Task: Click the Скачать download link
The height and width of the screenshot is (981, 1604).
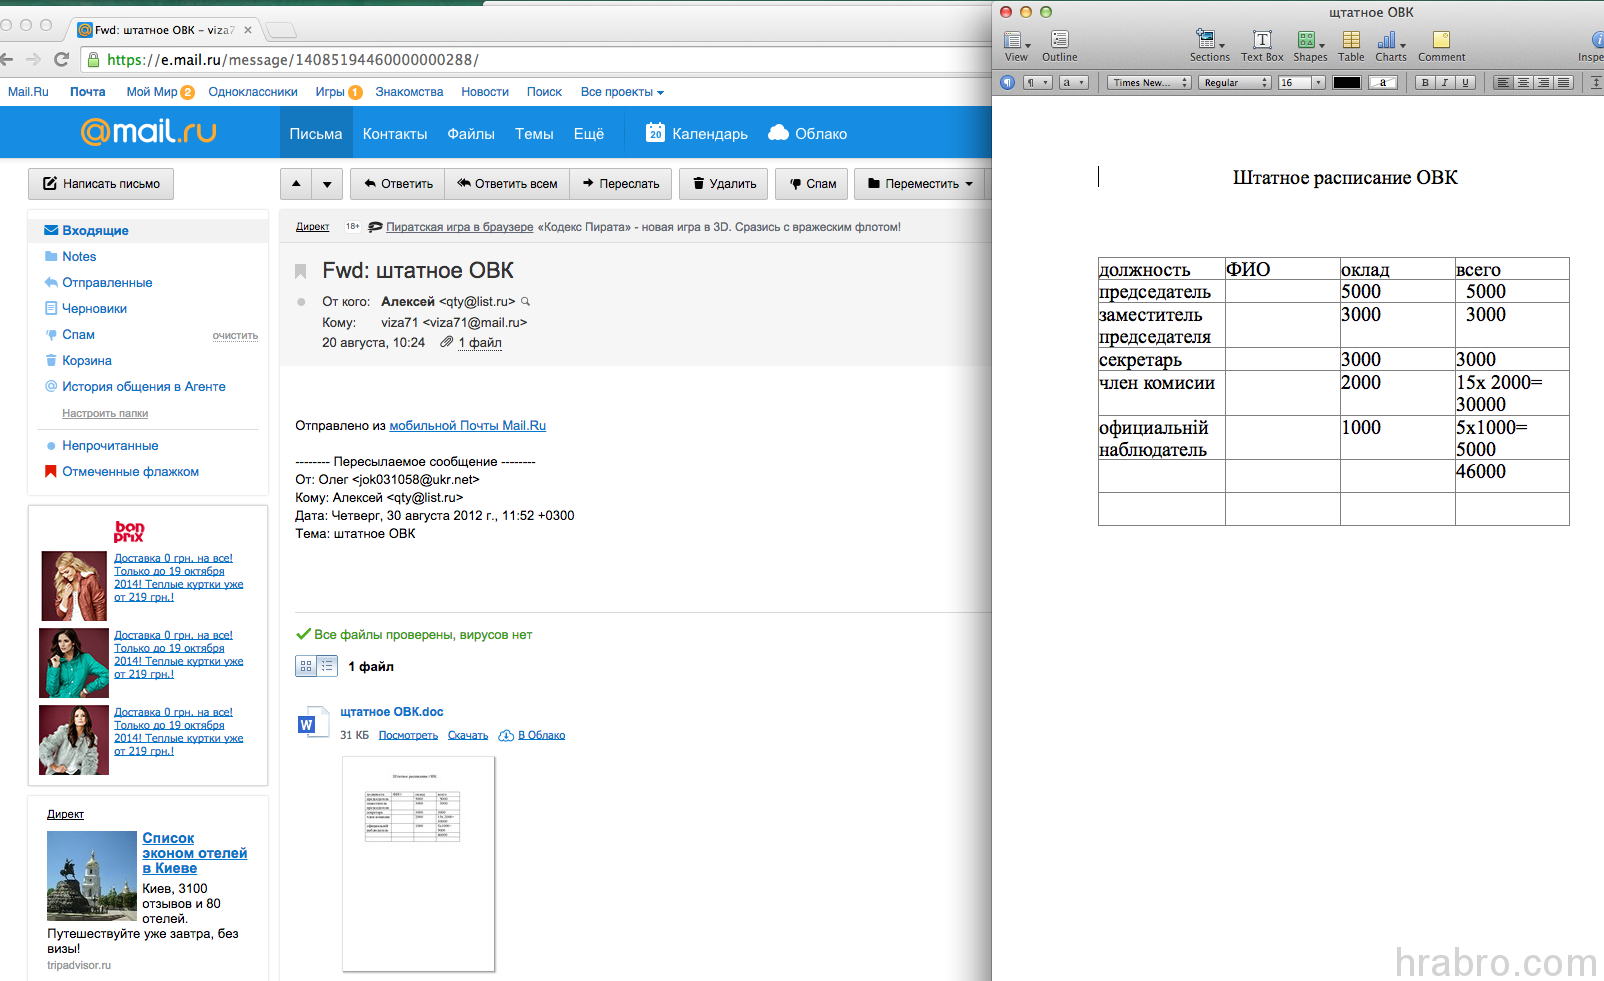Action: tap(467, 736)
